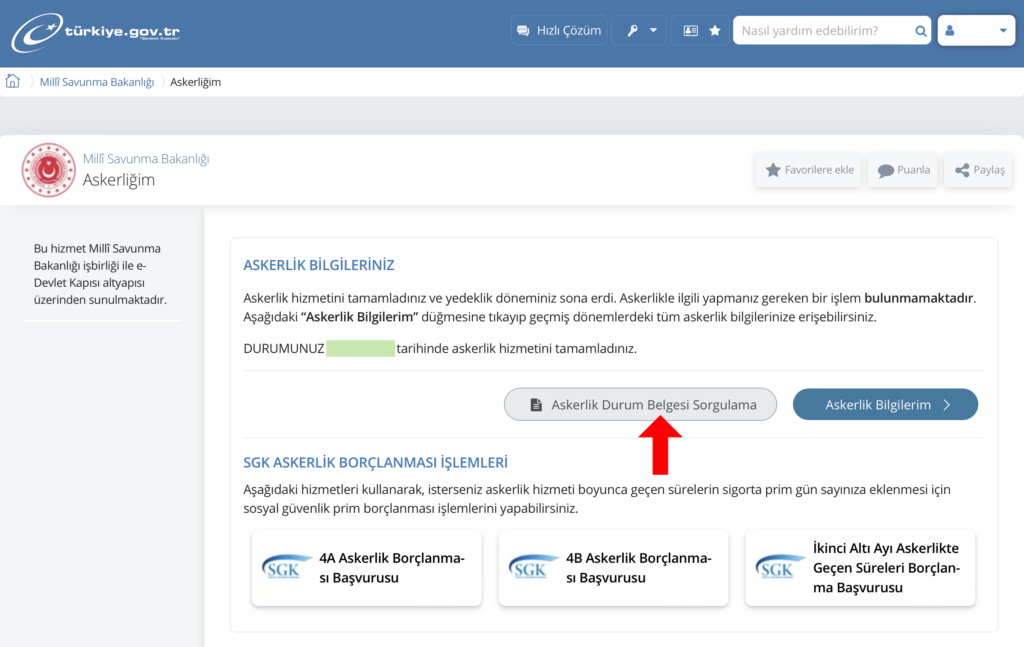Viewport: 1024px width, 647px height.
Task: Click the Askerliğim breadcrumb item
Action: 195,82
